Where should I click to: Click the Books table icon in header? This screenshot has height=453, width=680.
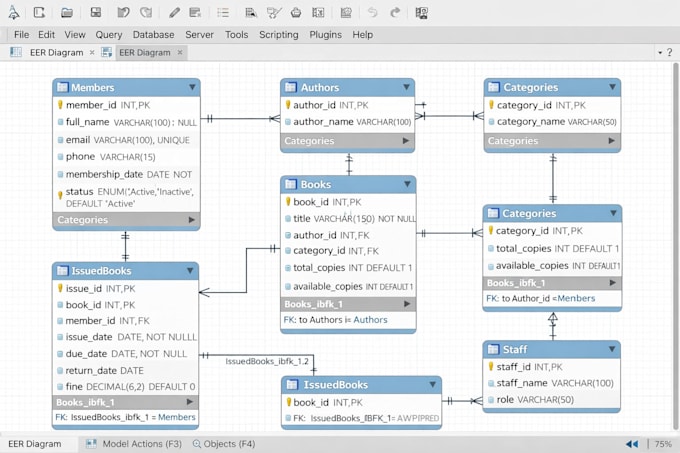pyautogui.click(x=290, y=184)
